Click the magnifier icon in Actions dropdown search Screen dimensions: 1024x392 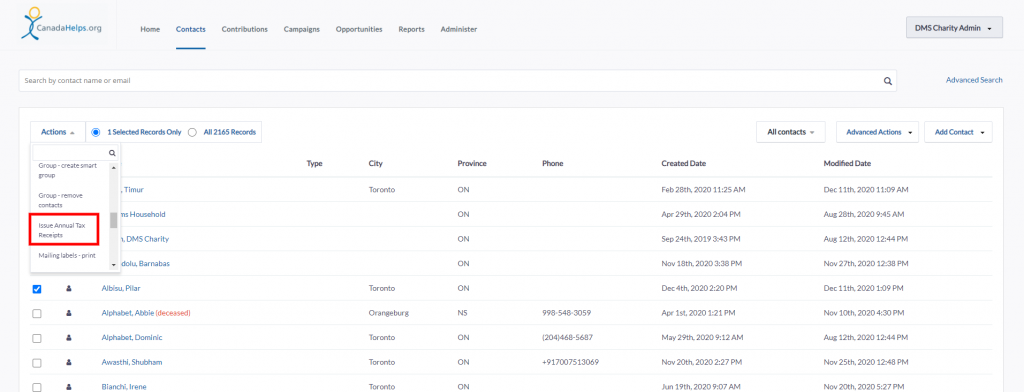click(x=112, y=153)
